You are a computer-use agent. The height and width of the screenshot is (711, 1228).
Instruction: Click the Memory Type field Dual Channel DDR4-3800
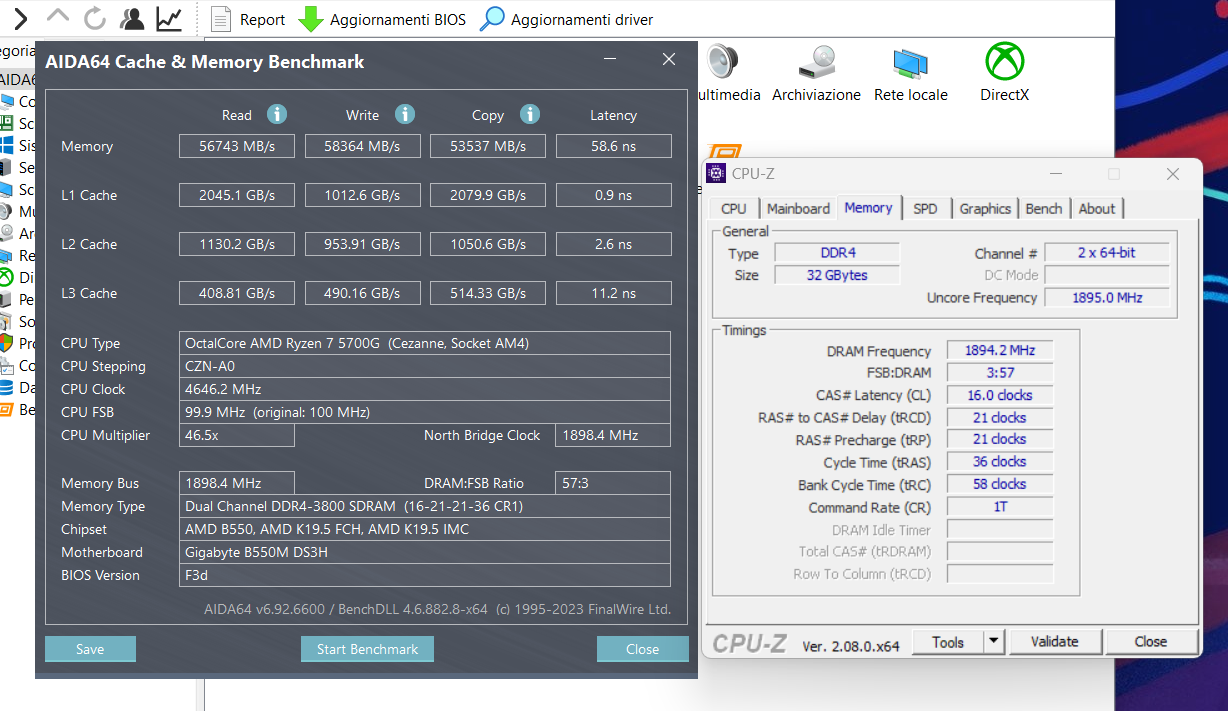[425, 506]
